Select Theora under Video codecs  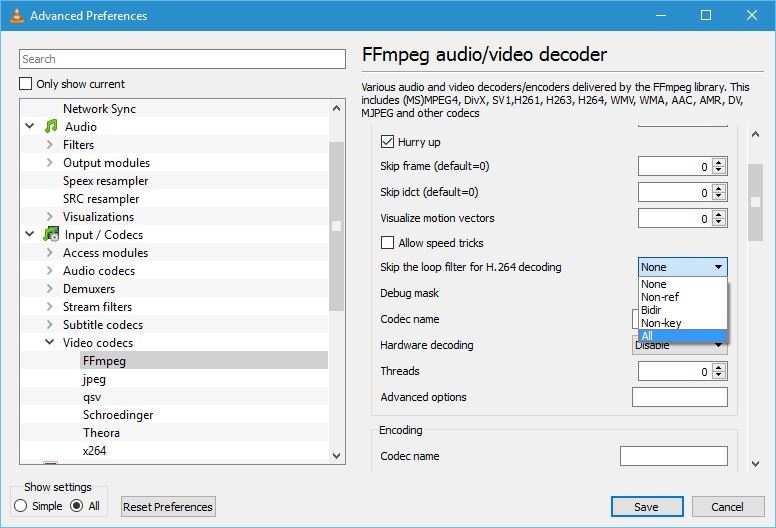coord(101,433)
